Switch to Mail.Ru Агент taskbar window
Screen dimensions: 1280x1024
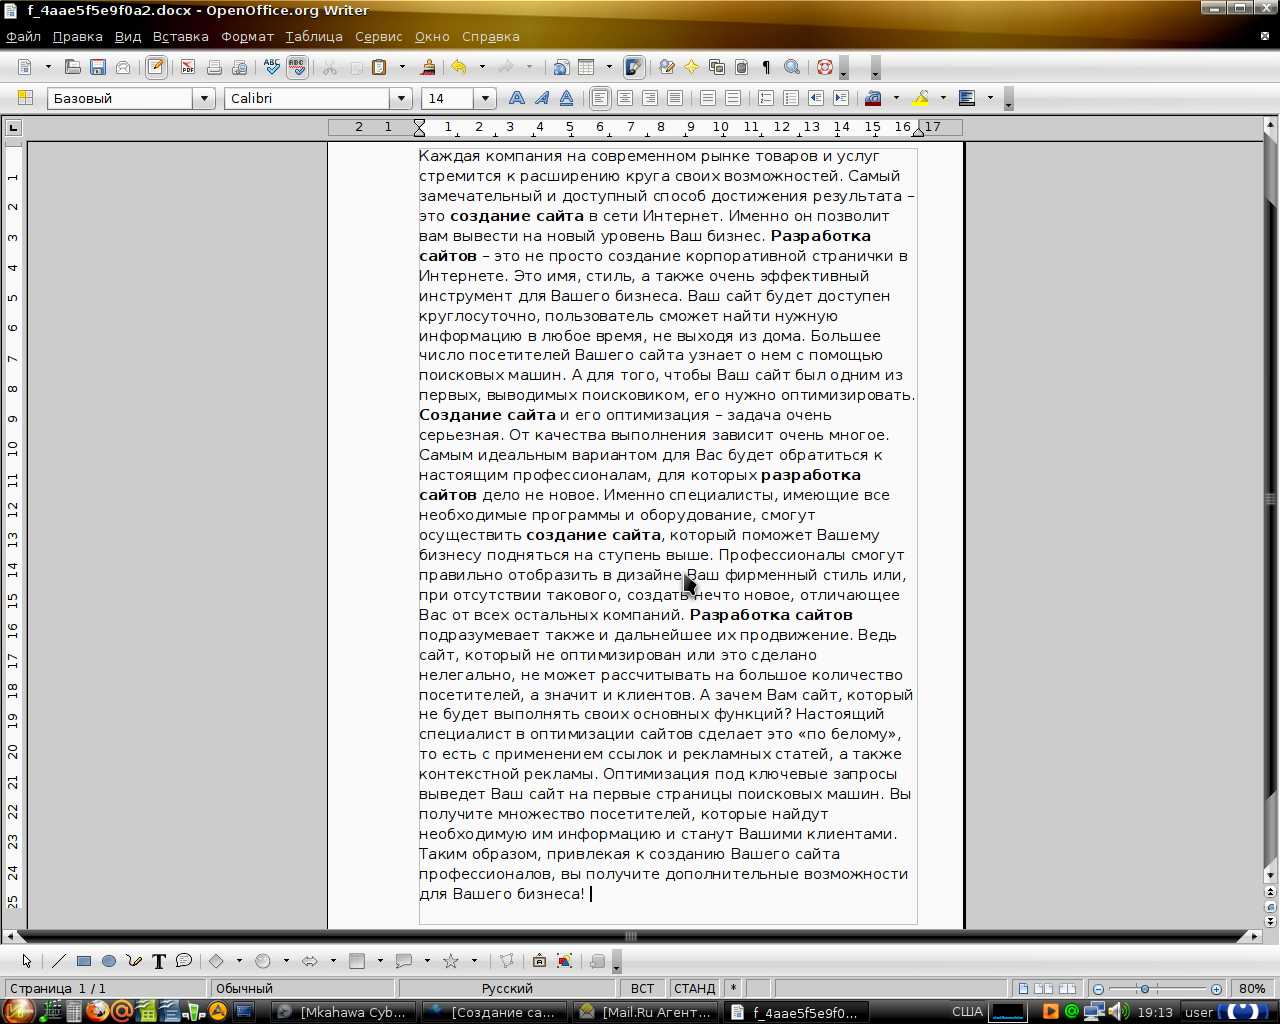pyautogui.click(x=647, y=1012)
